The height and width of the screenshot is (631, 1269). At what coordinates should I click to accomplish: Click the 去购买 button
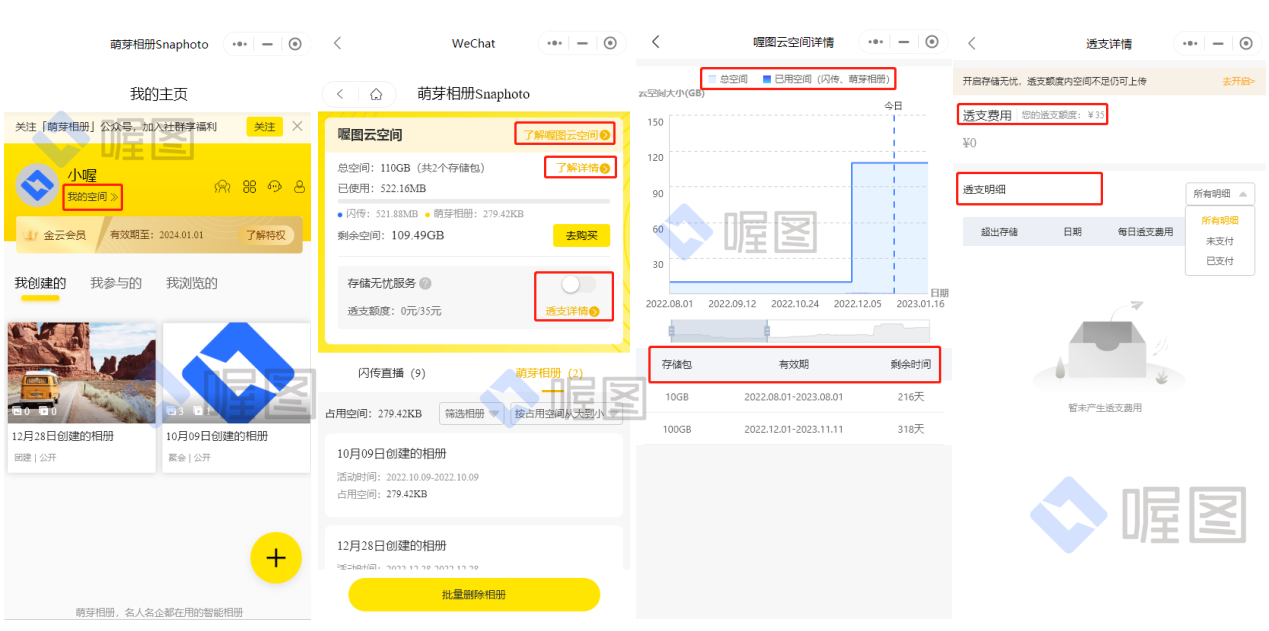(581, 236)
